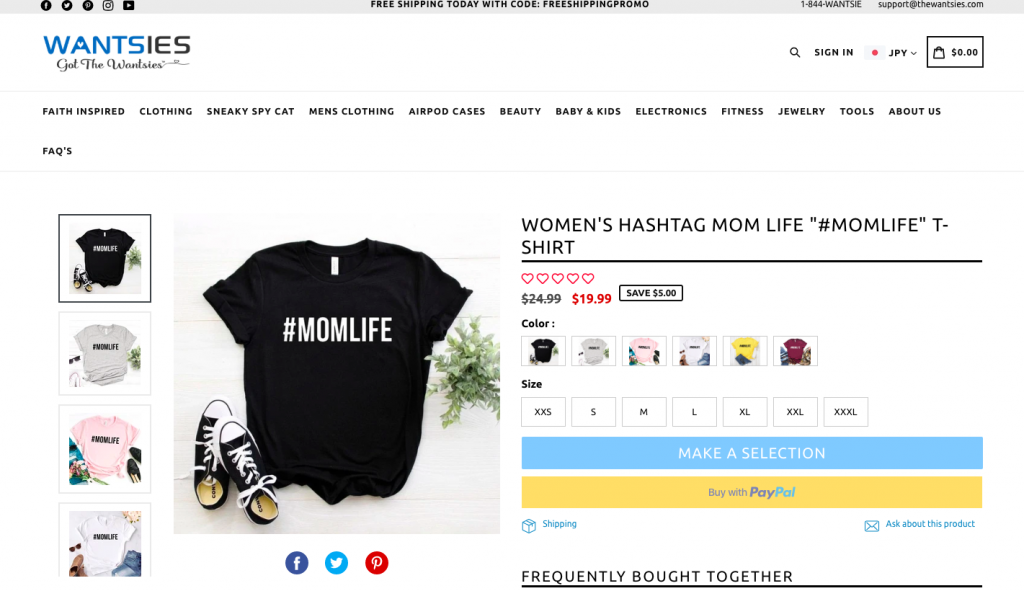
Task: Open the Jewelry menu
Action: coord(801,112)
